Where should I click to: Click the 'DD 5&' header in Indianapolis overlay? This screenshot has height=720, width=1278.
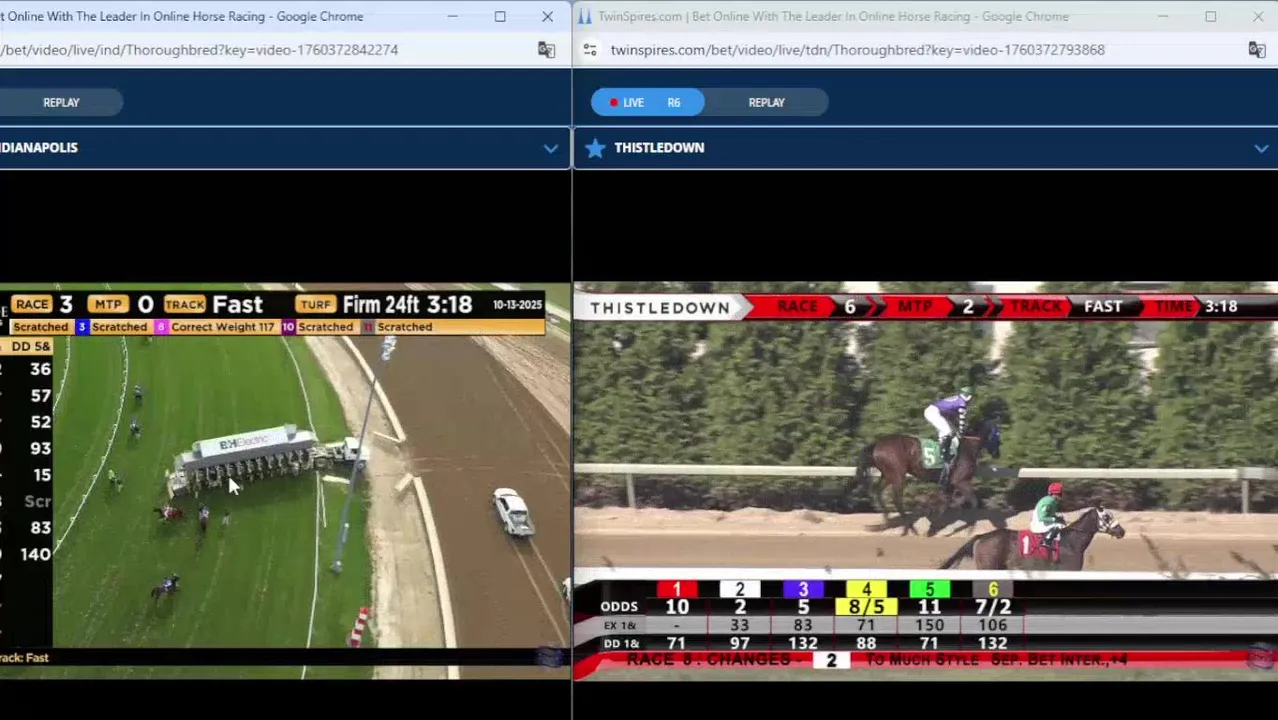coord(31,346)
